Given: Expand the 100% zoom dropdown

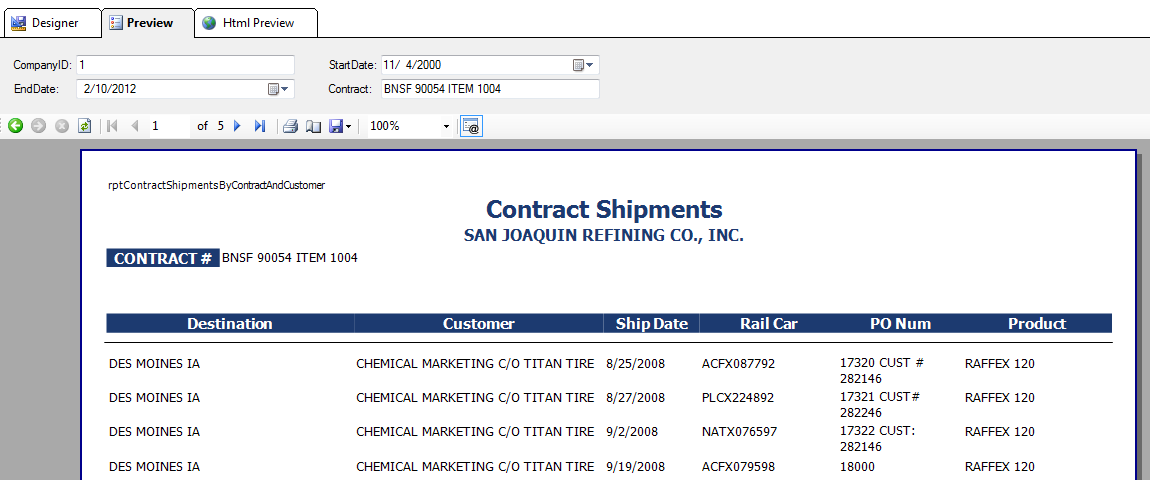Looking at the screenshot, I should [446, 126].
